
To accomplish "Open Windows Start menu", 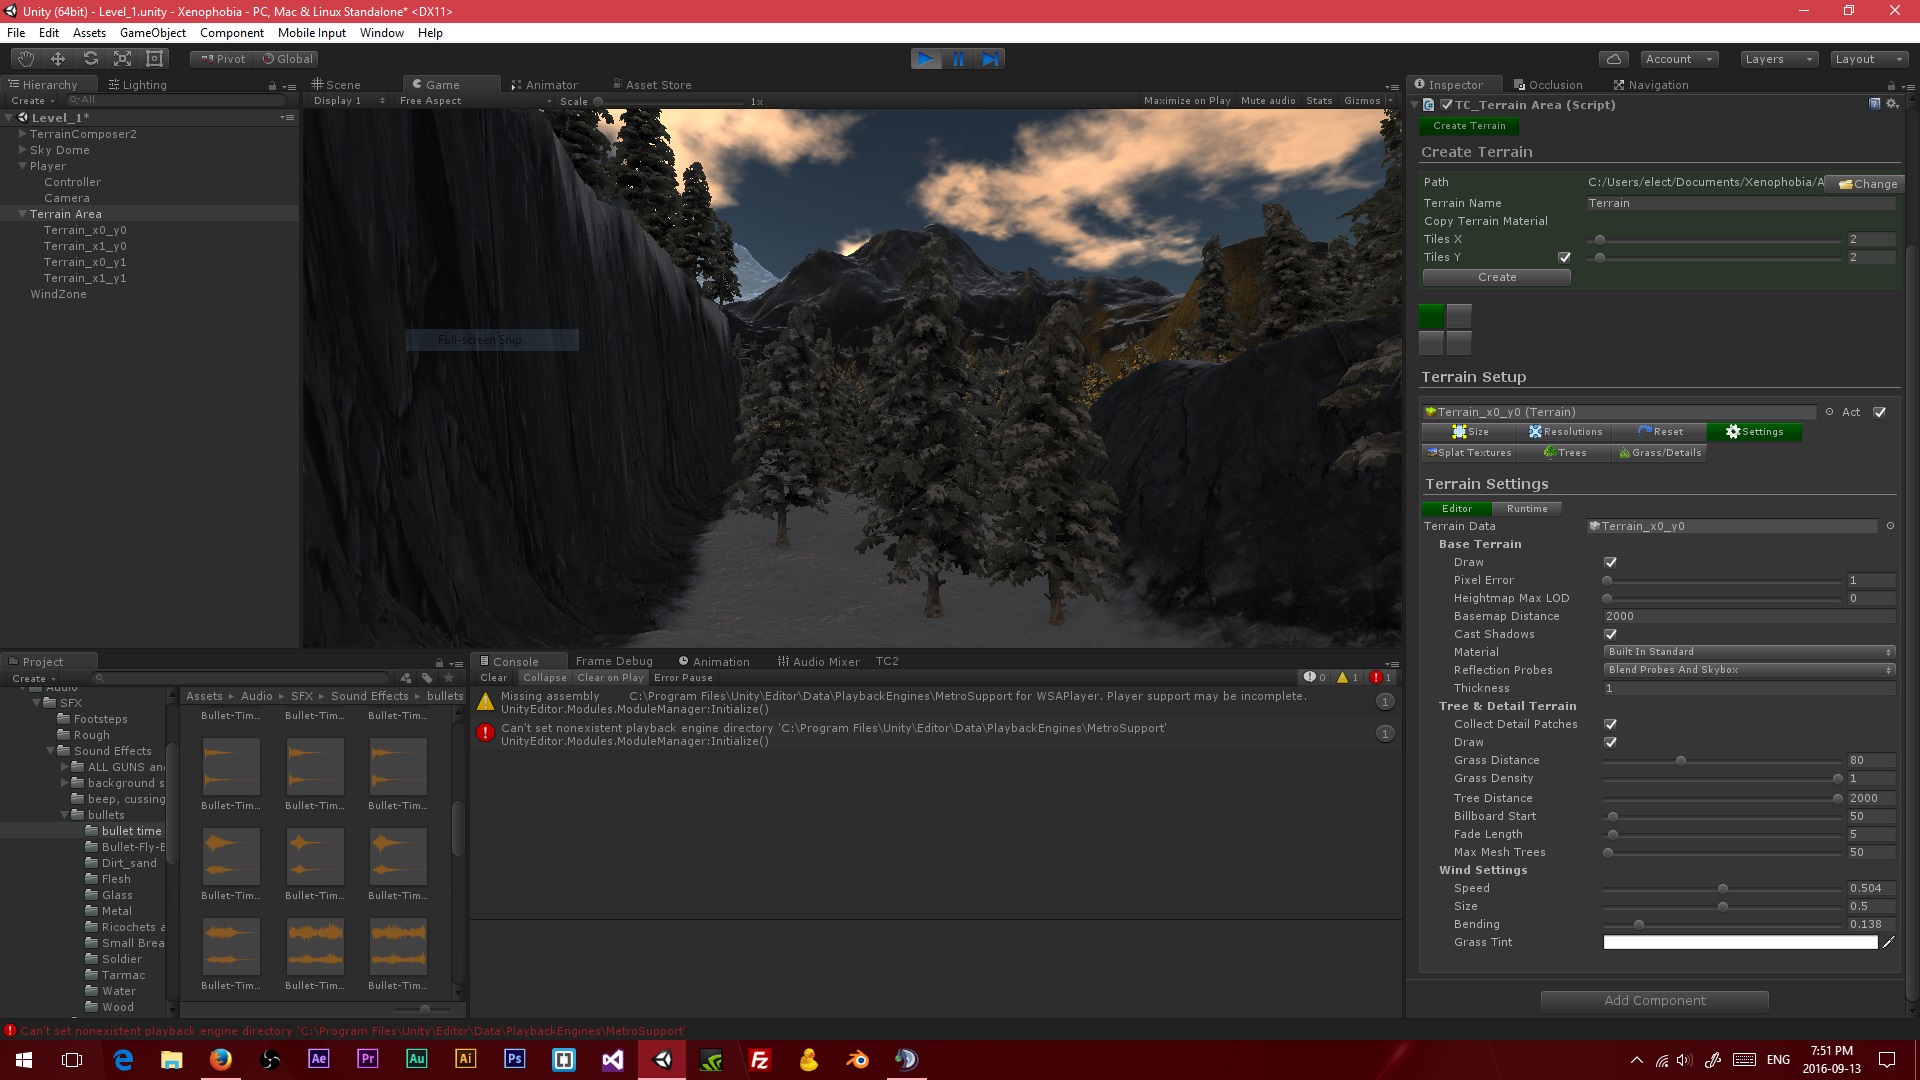I will point(24,1060).
